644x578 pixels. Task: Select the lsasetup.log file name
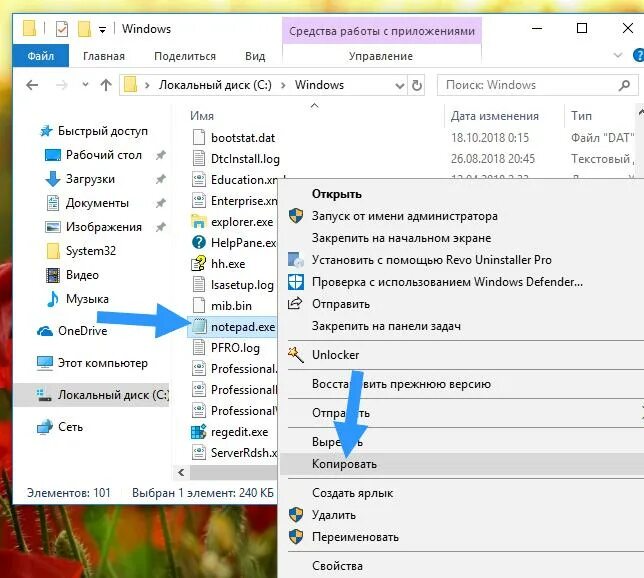point(242,285)
